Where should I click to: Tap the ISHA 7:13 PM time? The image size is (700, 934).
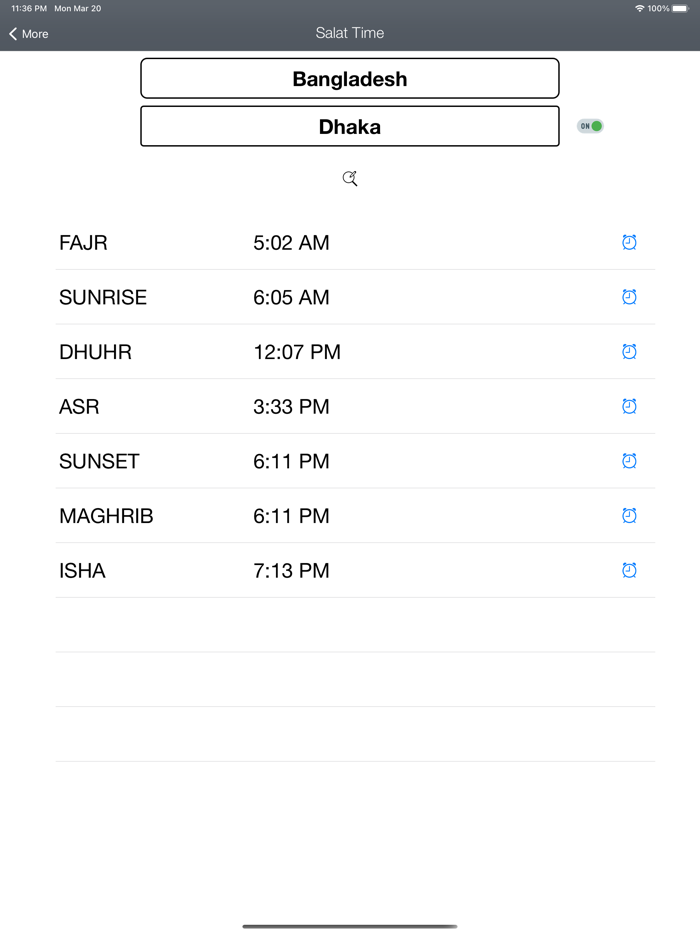click(291, 571)
